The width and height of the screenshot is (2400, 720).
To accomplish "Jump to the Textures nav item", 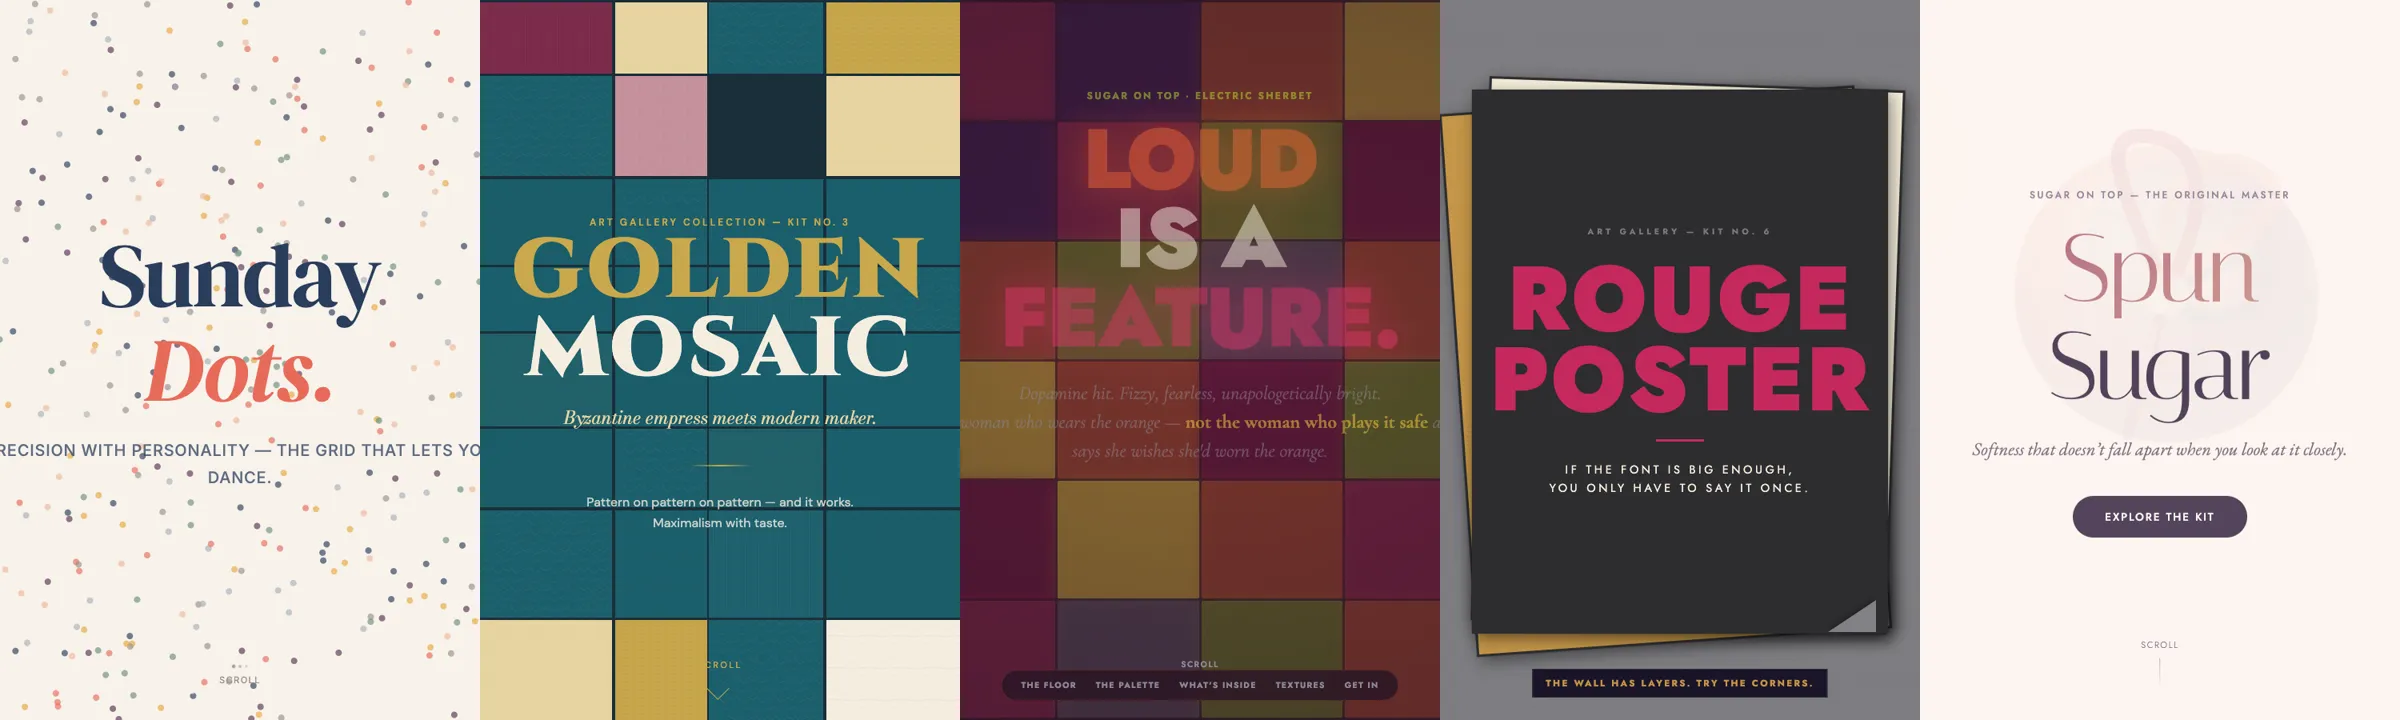I will click(1300, 685).
